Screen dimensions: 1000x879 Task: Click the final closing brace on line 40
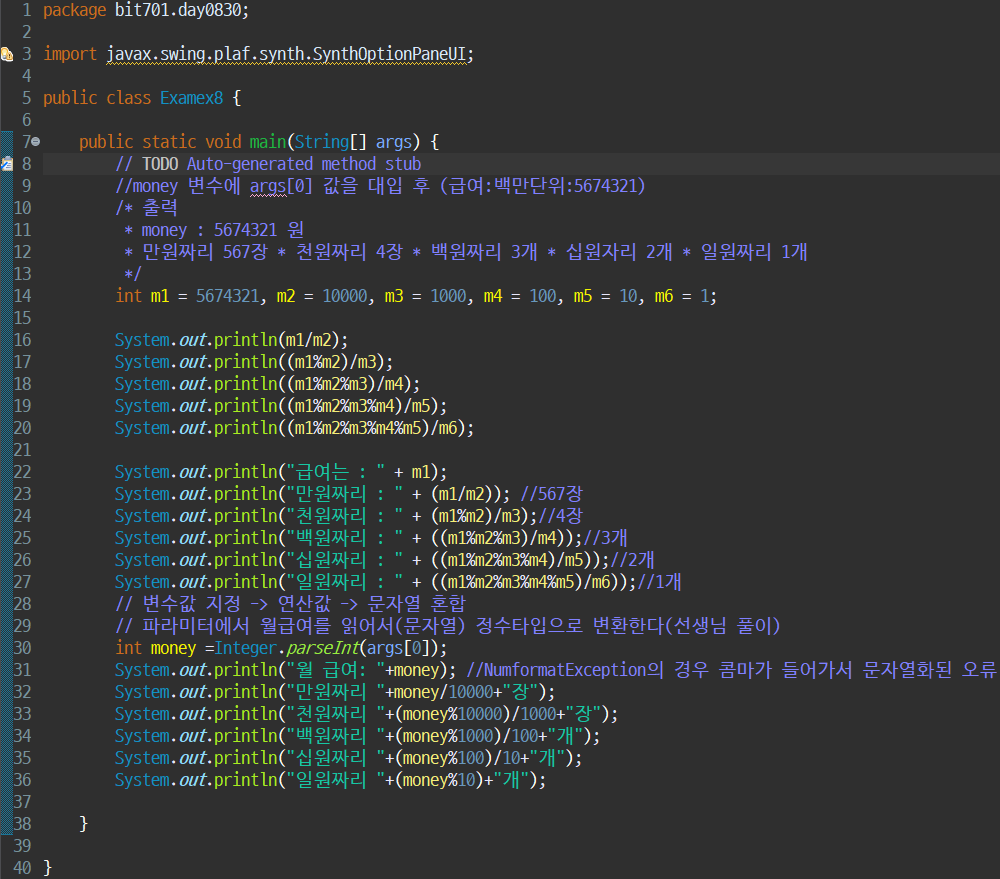point(47,868)
